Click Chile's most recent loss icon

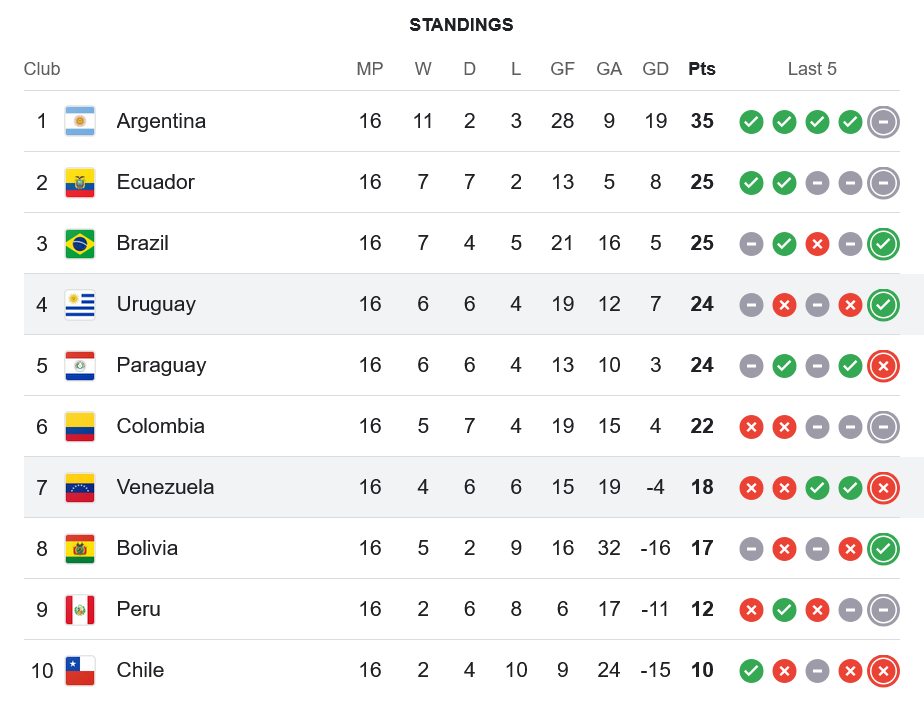pos(883,671)
